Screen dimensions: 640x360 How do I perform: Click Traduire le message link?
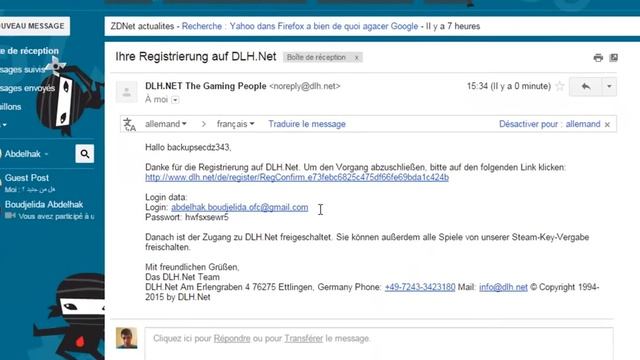pyautogui.click(x=307, y=124)
